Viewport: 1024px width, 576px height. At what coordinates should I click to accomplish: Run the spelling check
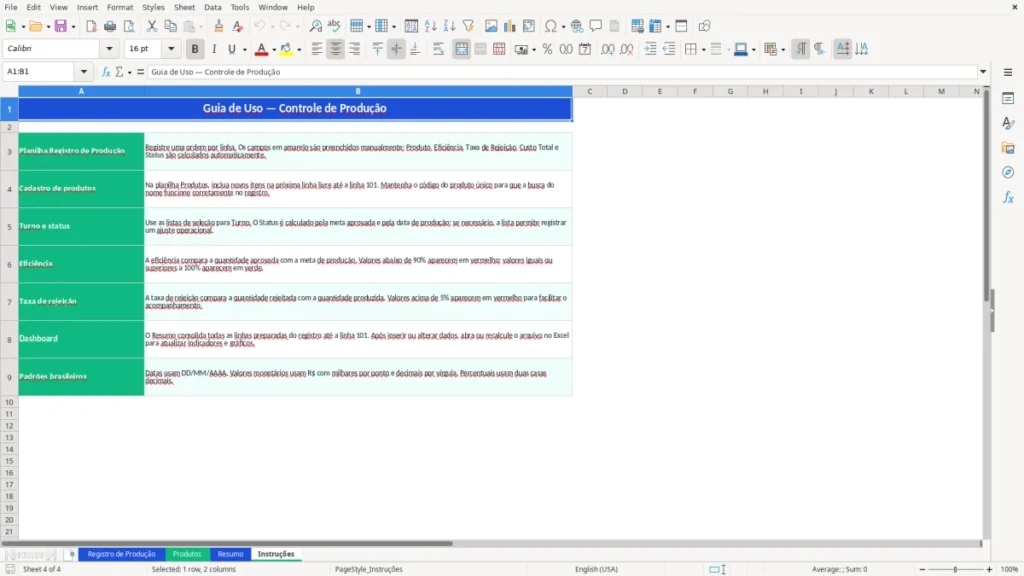(x=334, y=26)
